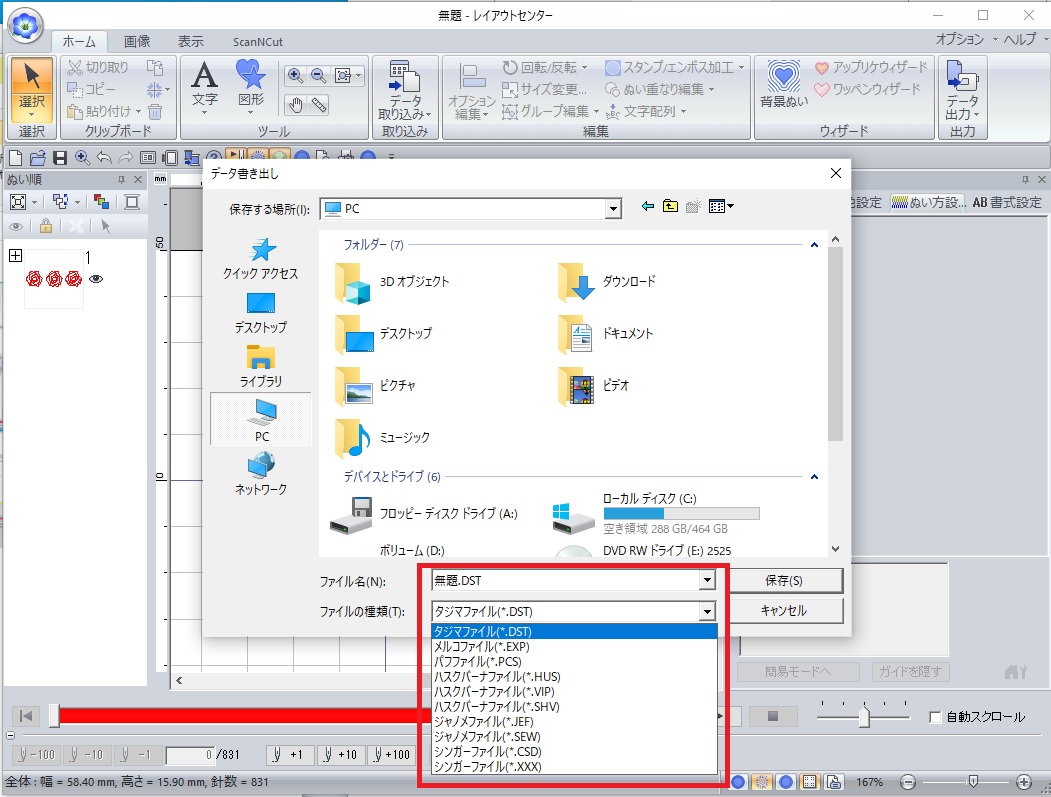Click the simulator stop button
The height and width of the screenshot is (797, 1051).
click(x=773, y=716)
